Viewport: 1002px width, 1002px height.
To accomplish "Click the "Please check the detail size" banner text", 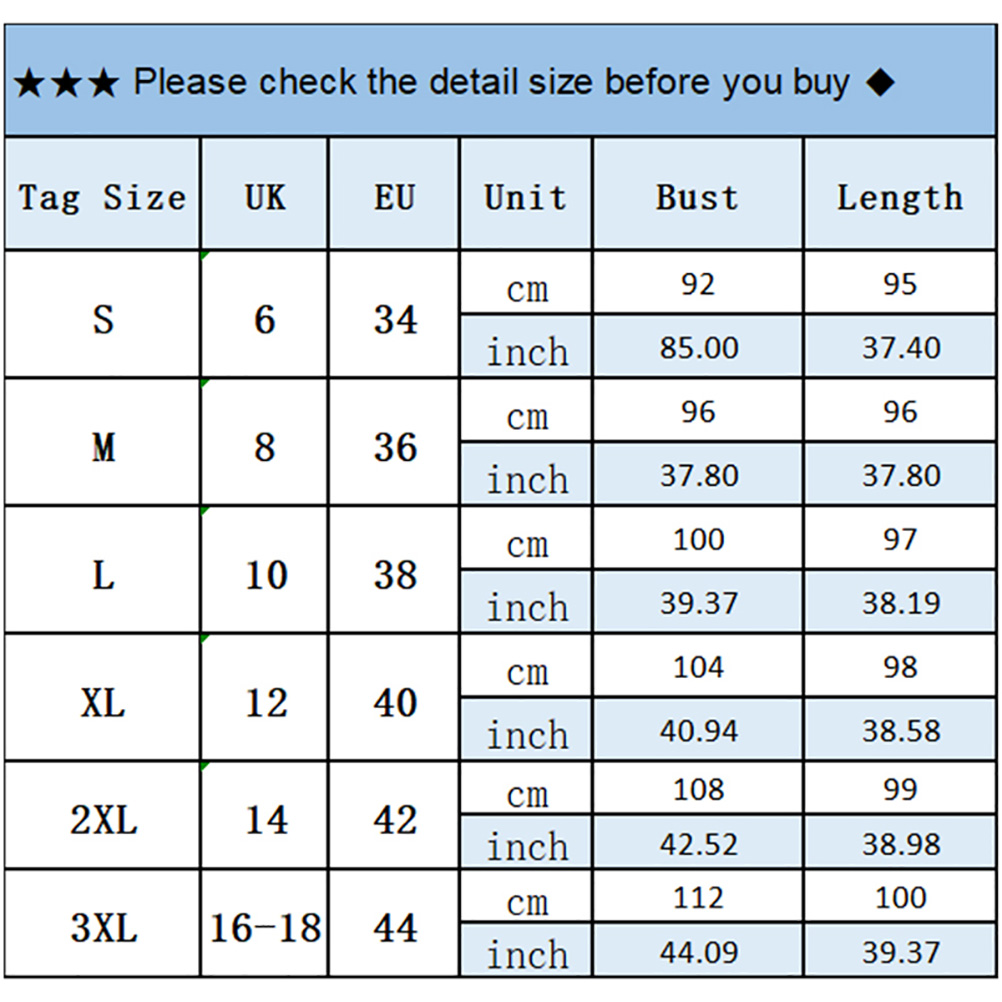I will coord(490,83).
